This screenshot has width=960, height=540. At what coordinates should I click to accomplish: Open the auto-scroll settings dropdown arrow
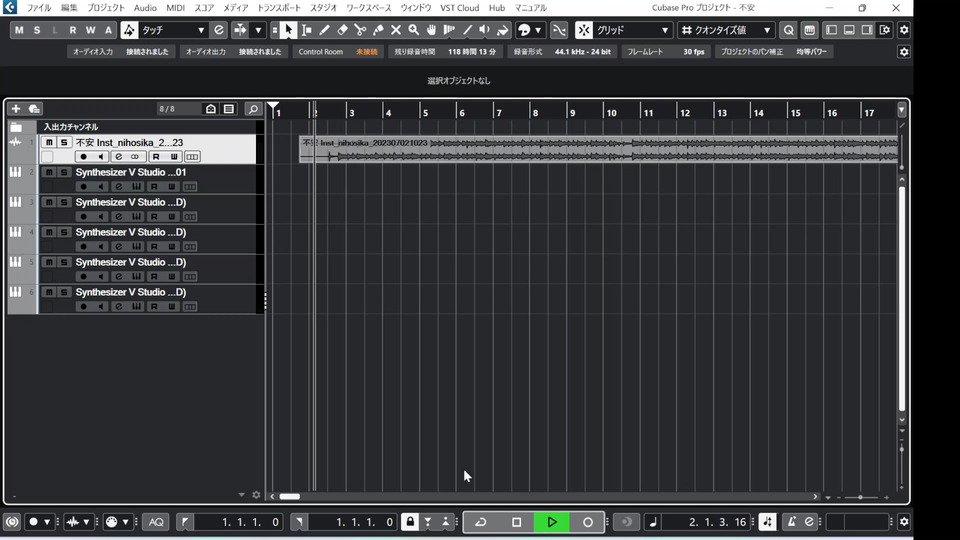(x=258, y=30)
